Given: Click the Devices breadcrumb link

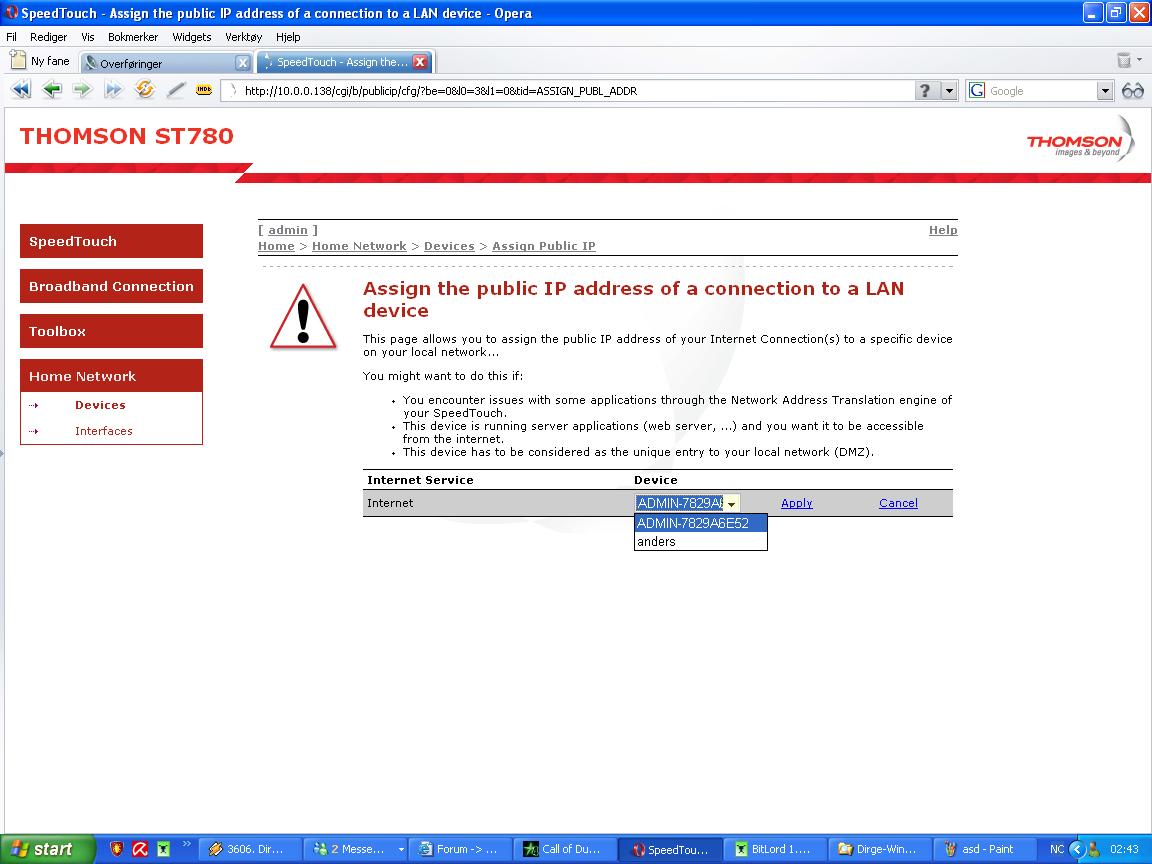Looking at the screenshot, I should pyautogui.click(x=449, y=246).
